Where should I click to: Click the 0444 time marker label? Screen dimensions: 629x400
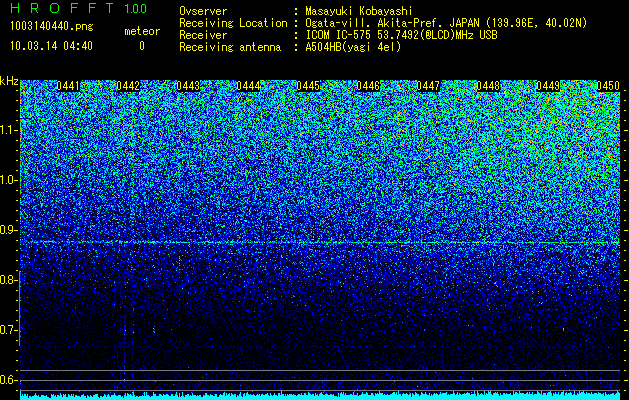click(x=248, y=86)
